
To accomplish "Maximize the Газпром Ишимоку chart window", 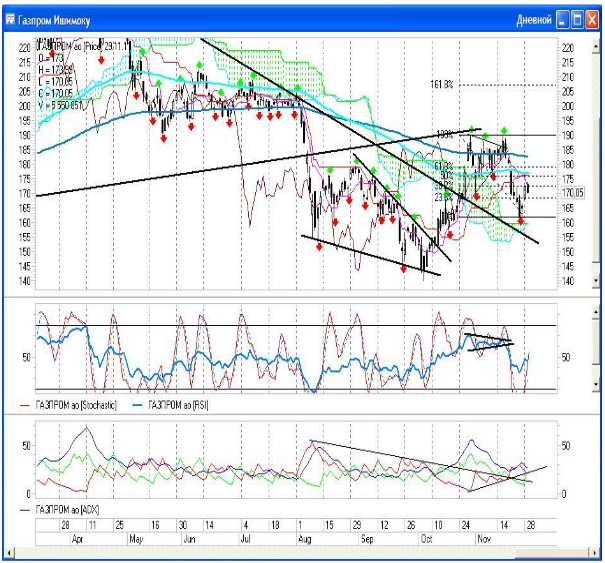I will click(x=577, y=20).
